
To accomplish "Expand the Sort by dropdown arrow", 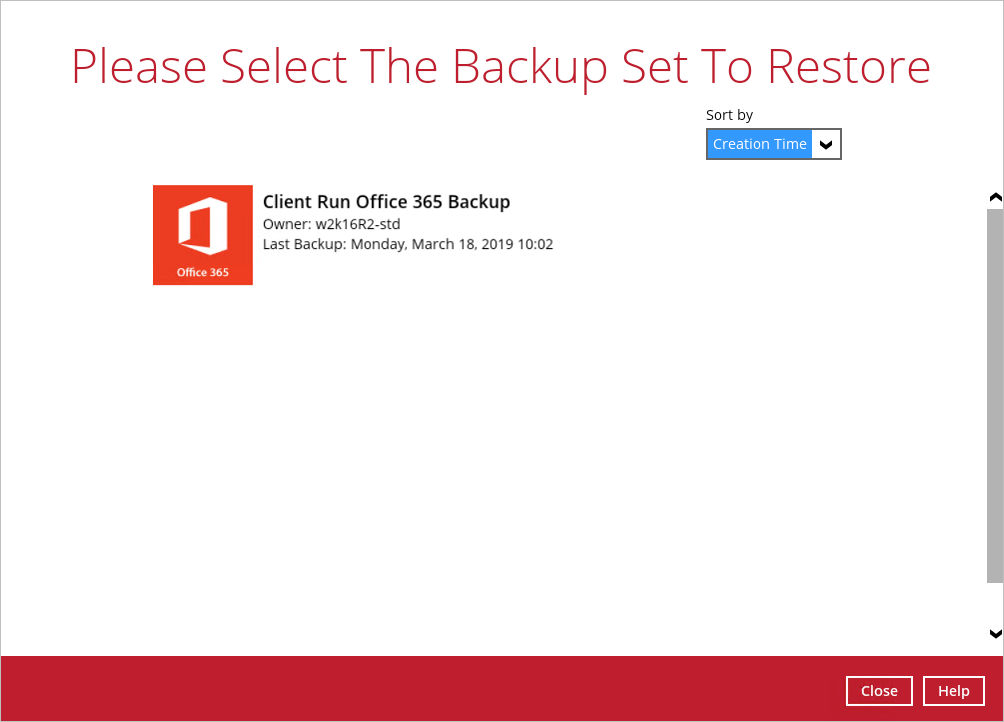I will [x=826, y=144].
